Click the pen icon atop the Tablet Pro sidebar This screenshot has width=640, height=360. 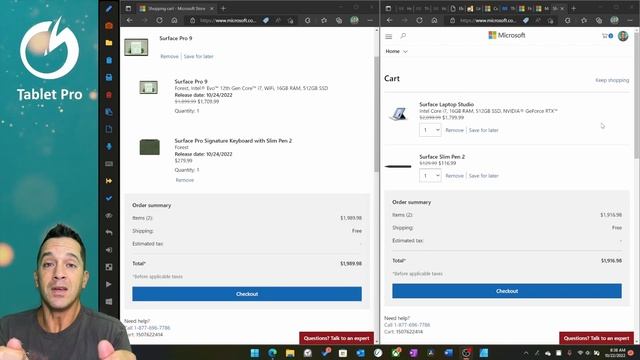click(x=109, y=9)
